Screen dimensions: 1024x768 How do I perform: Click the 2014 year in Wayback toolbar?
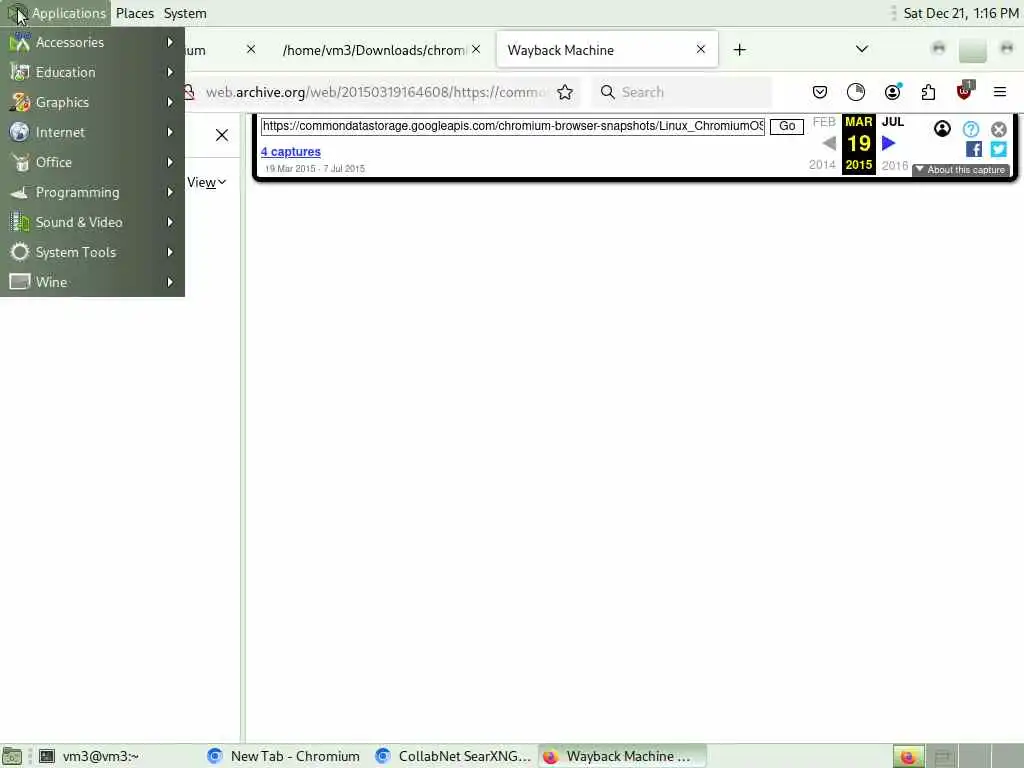tap(822, 165)
